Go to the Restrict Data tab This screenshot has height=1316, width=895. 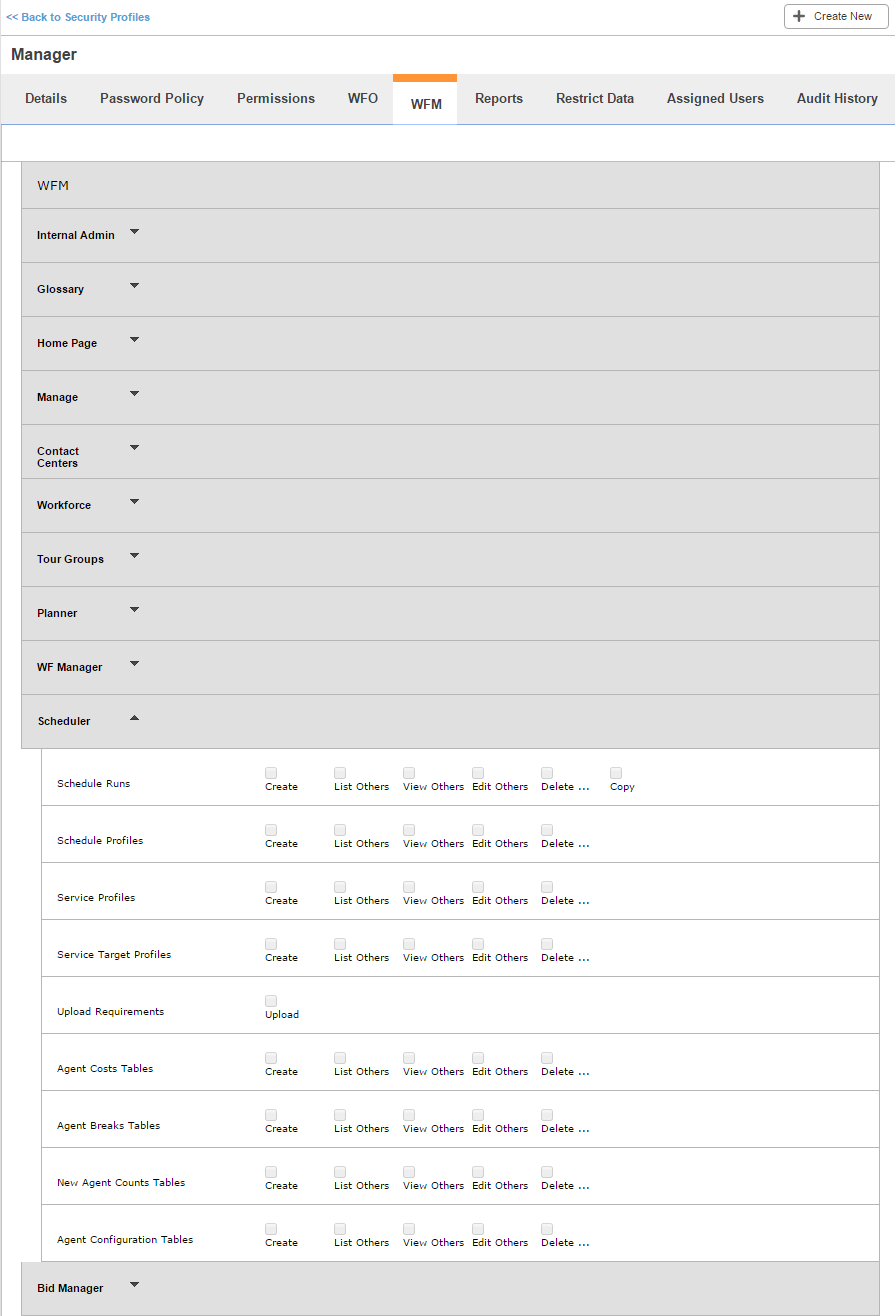pos(595,98)
